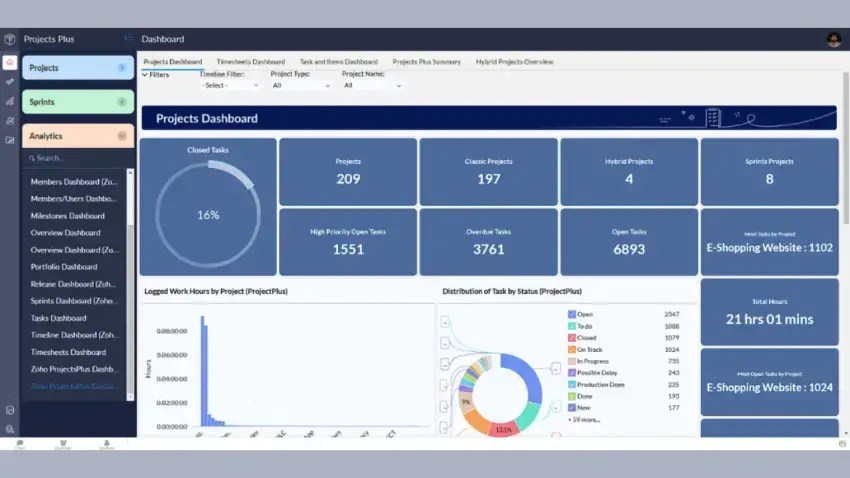Collapse the sidebar using the menu icon
850x478 pixels.
tap(128, 39)
